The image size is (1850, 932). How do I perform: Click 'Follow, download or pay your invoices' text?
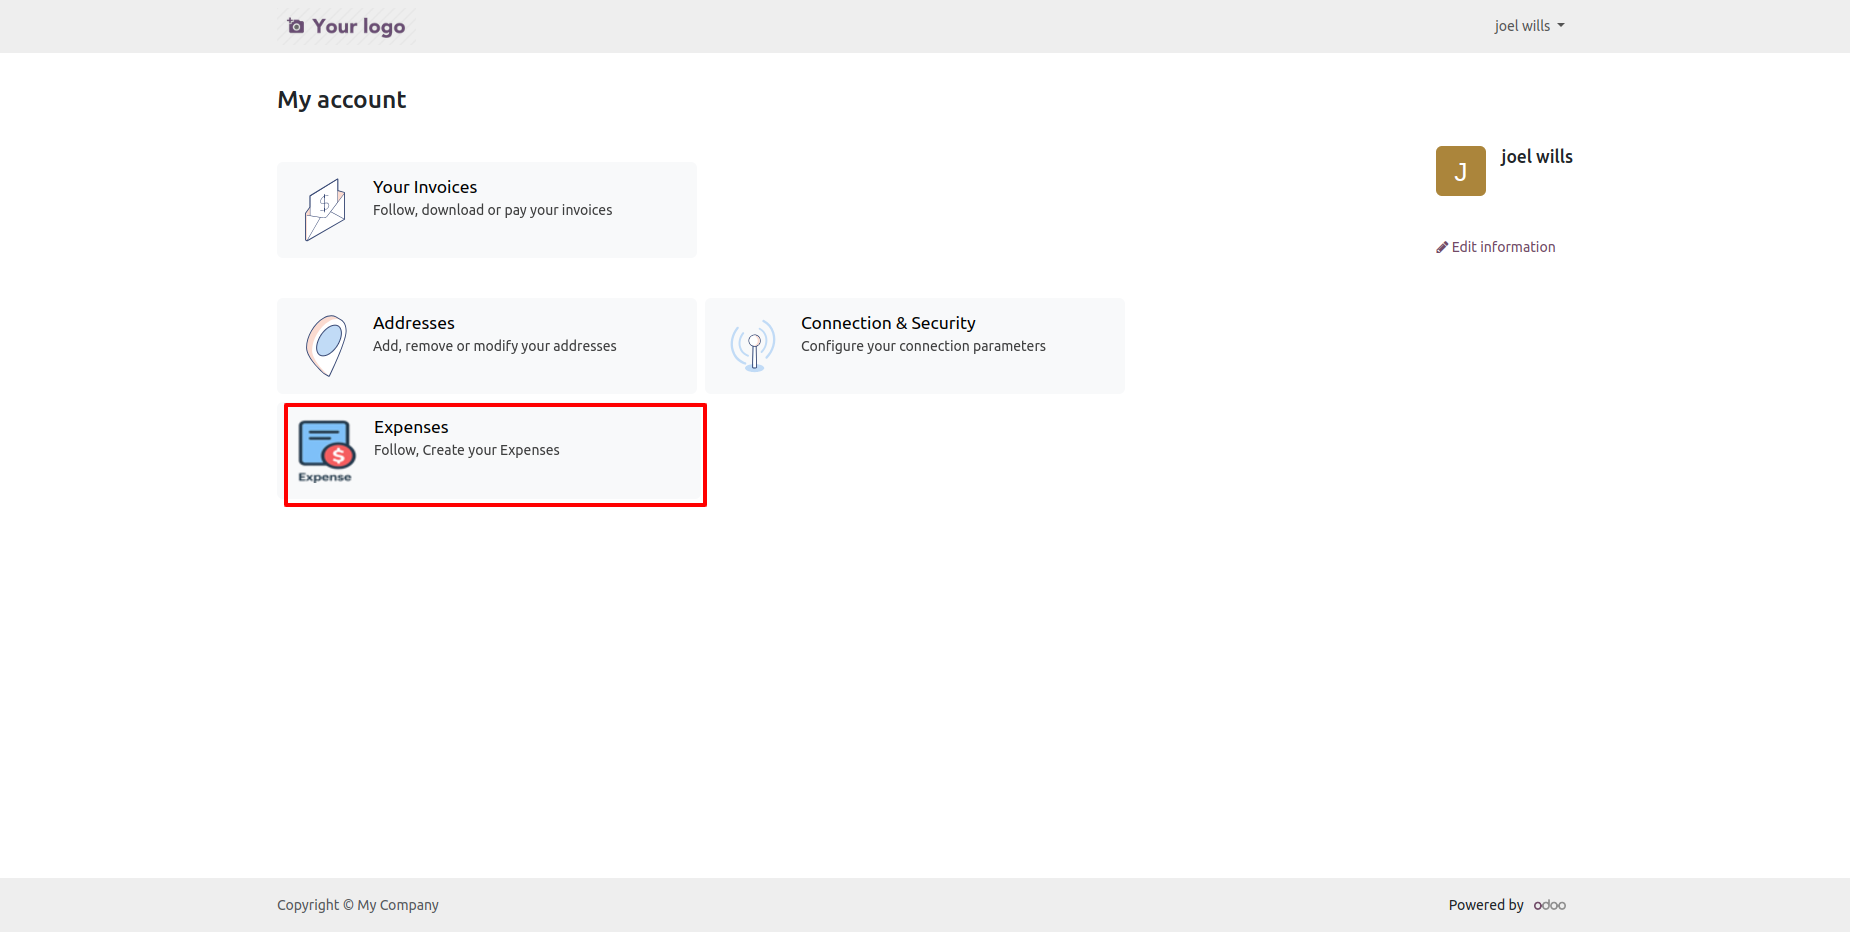click(x=492, y=210)
